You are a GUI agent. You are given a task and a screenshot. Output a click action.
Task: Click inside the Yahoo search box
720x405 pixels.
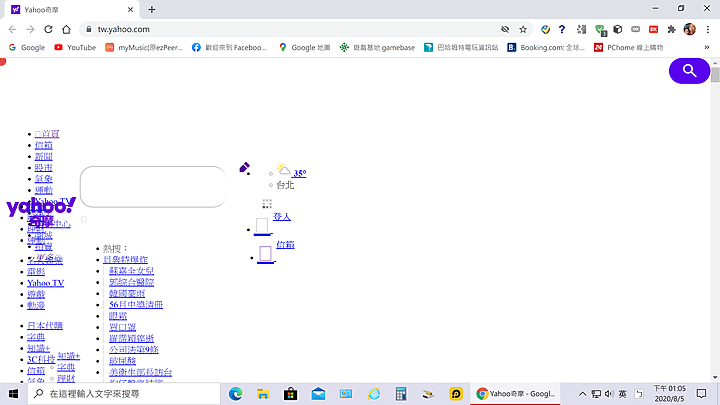(x=153, y=187)
